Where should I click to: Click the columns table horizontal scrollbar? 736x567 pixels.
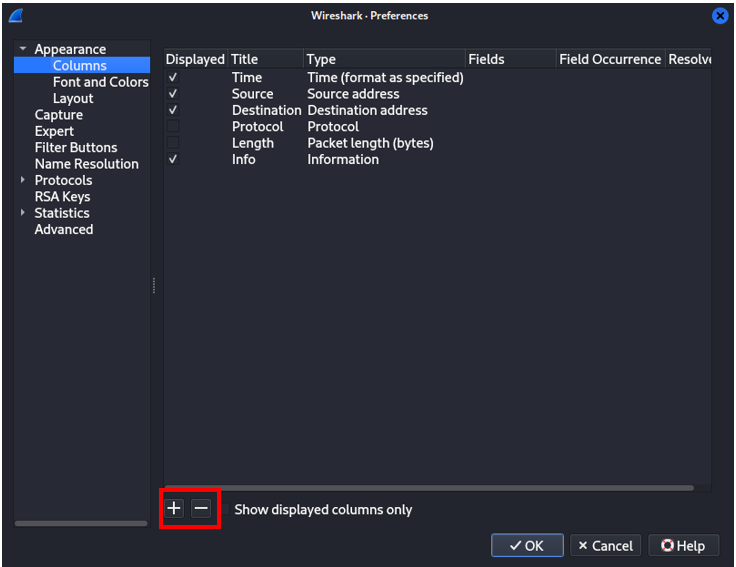tap(429, 488)
